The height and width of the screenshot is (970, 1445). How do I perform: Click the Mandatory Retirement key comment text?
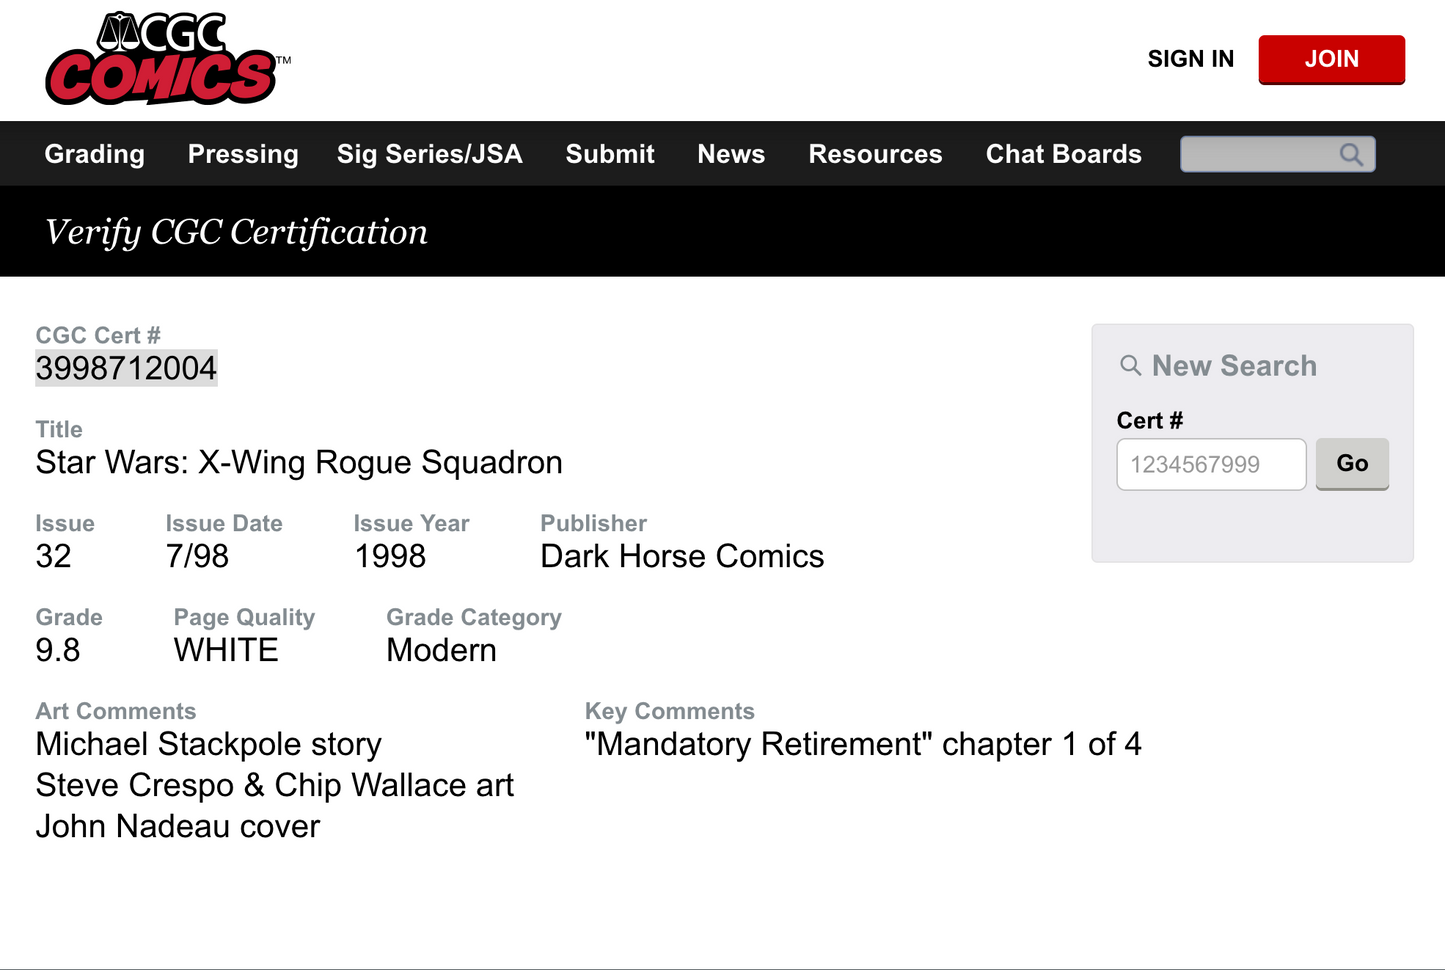pos(862,744)
